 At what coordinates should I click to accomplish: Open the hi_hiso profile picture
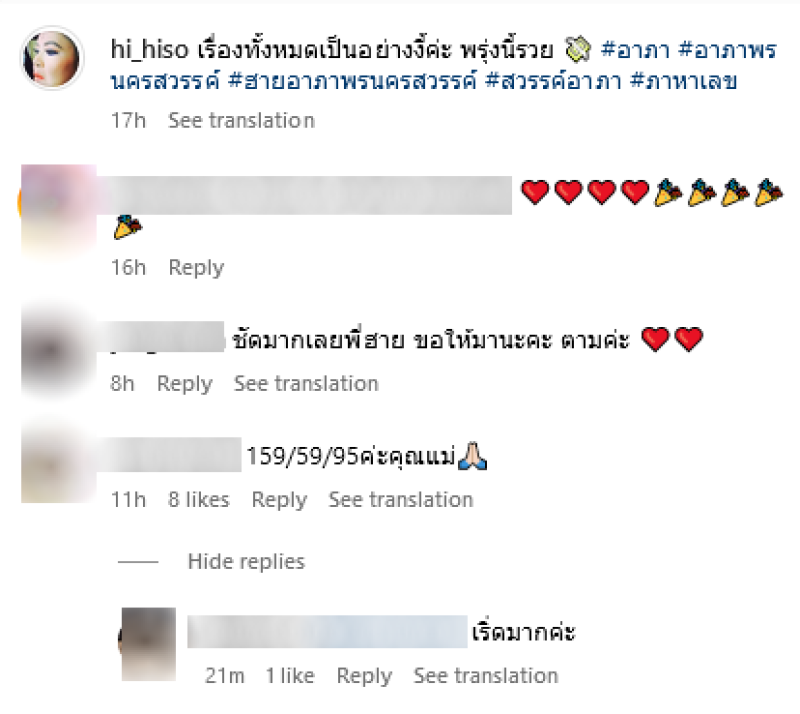52,58
